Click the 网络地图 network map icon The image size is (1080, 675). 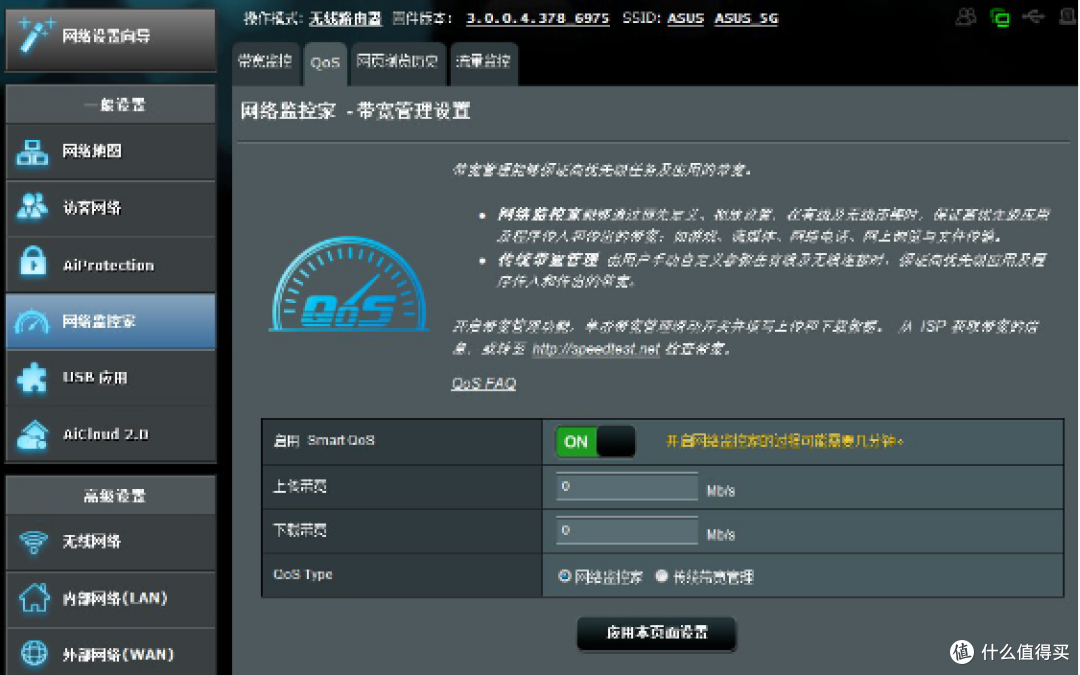tap(32, 152)
